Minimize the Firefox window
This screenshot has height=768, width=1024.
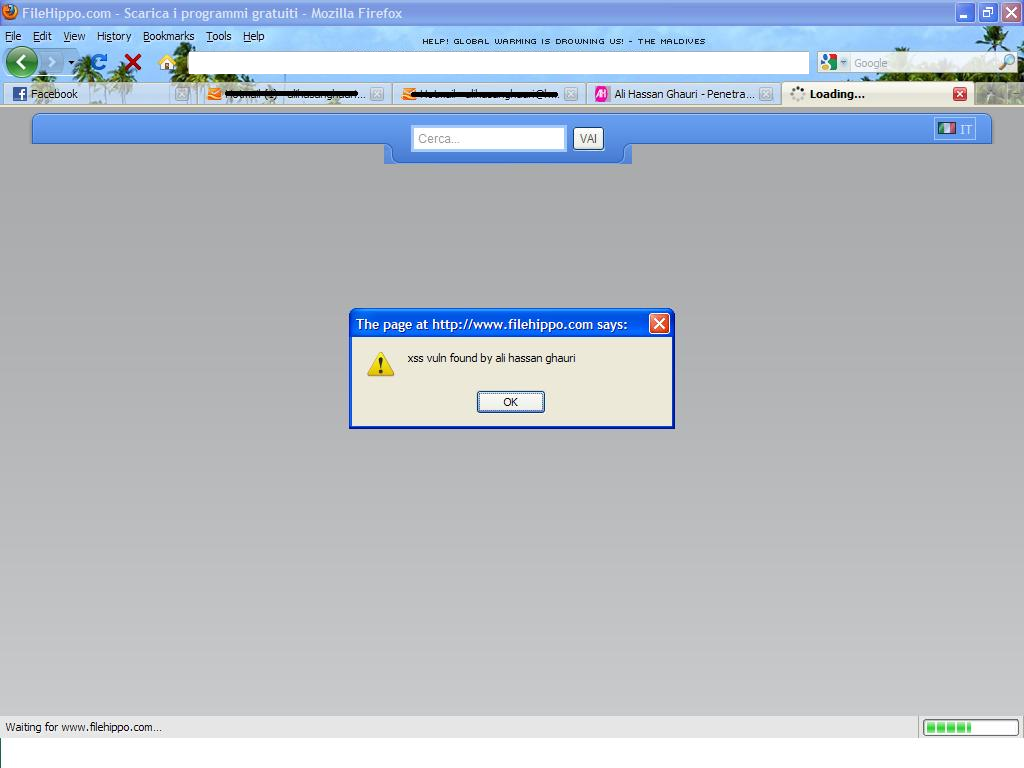pos(965,12)
